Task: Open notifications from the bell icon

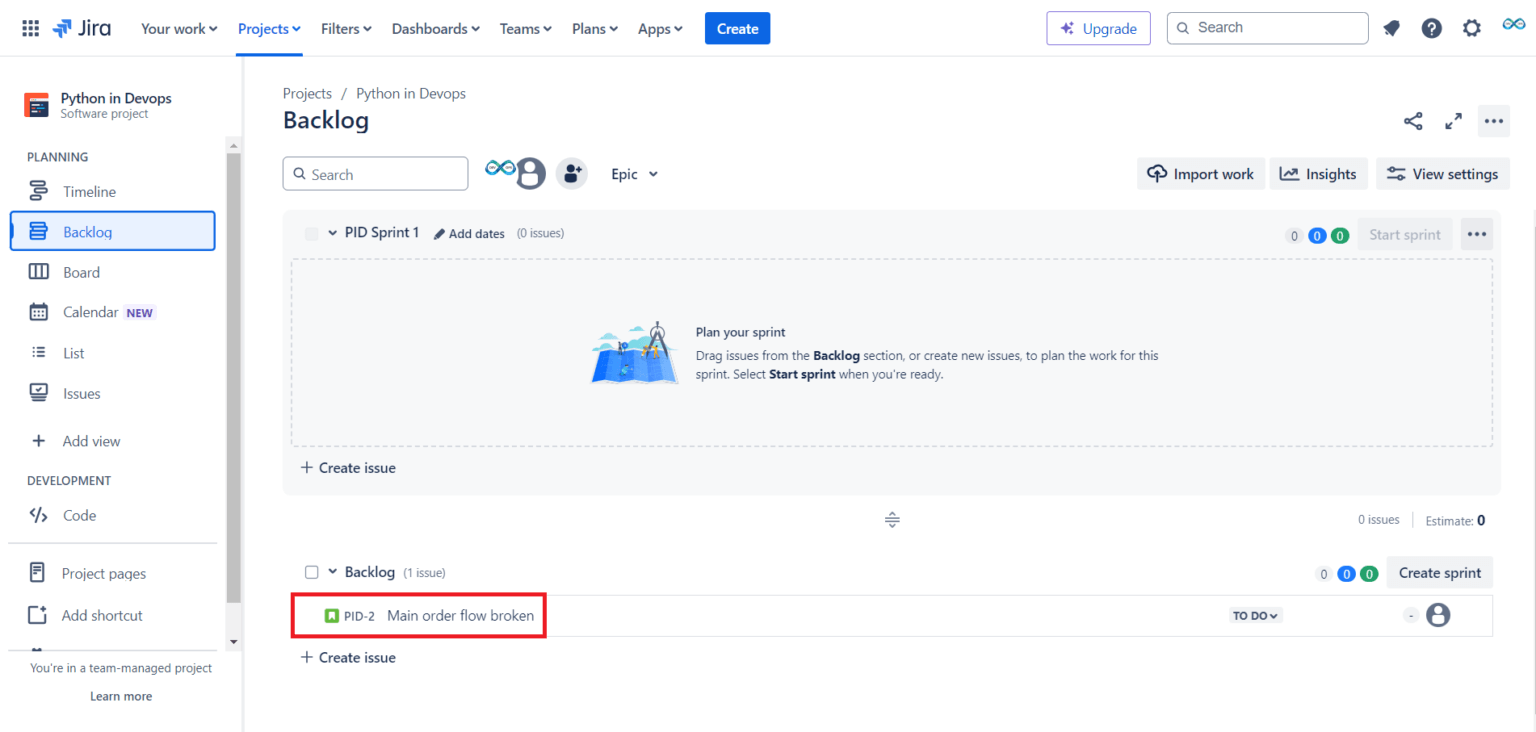Action: click(x=1391, y=28)
